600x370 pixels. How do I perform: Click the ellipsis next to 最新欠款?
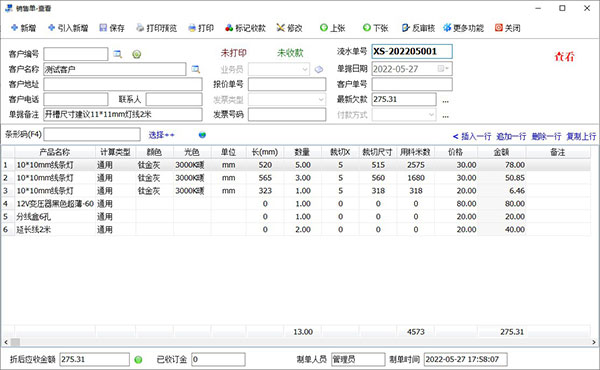pos(445,101)
